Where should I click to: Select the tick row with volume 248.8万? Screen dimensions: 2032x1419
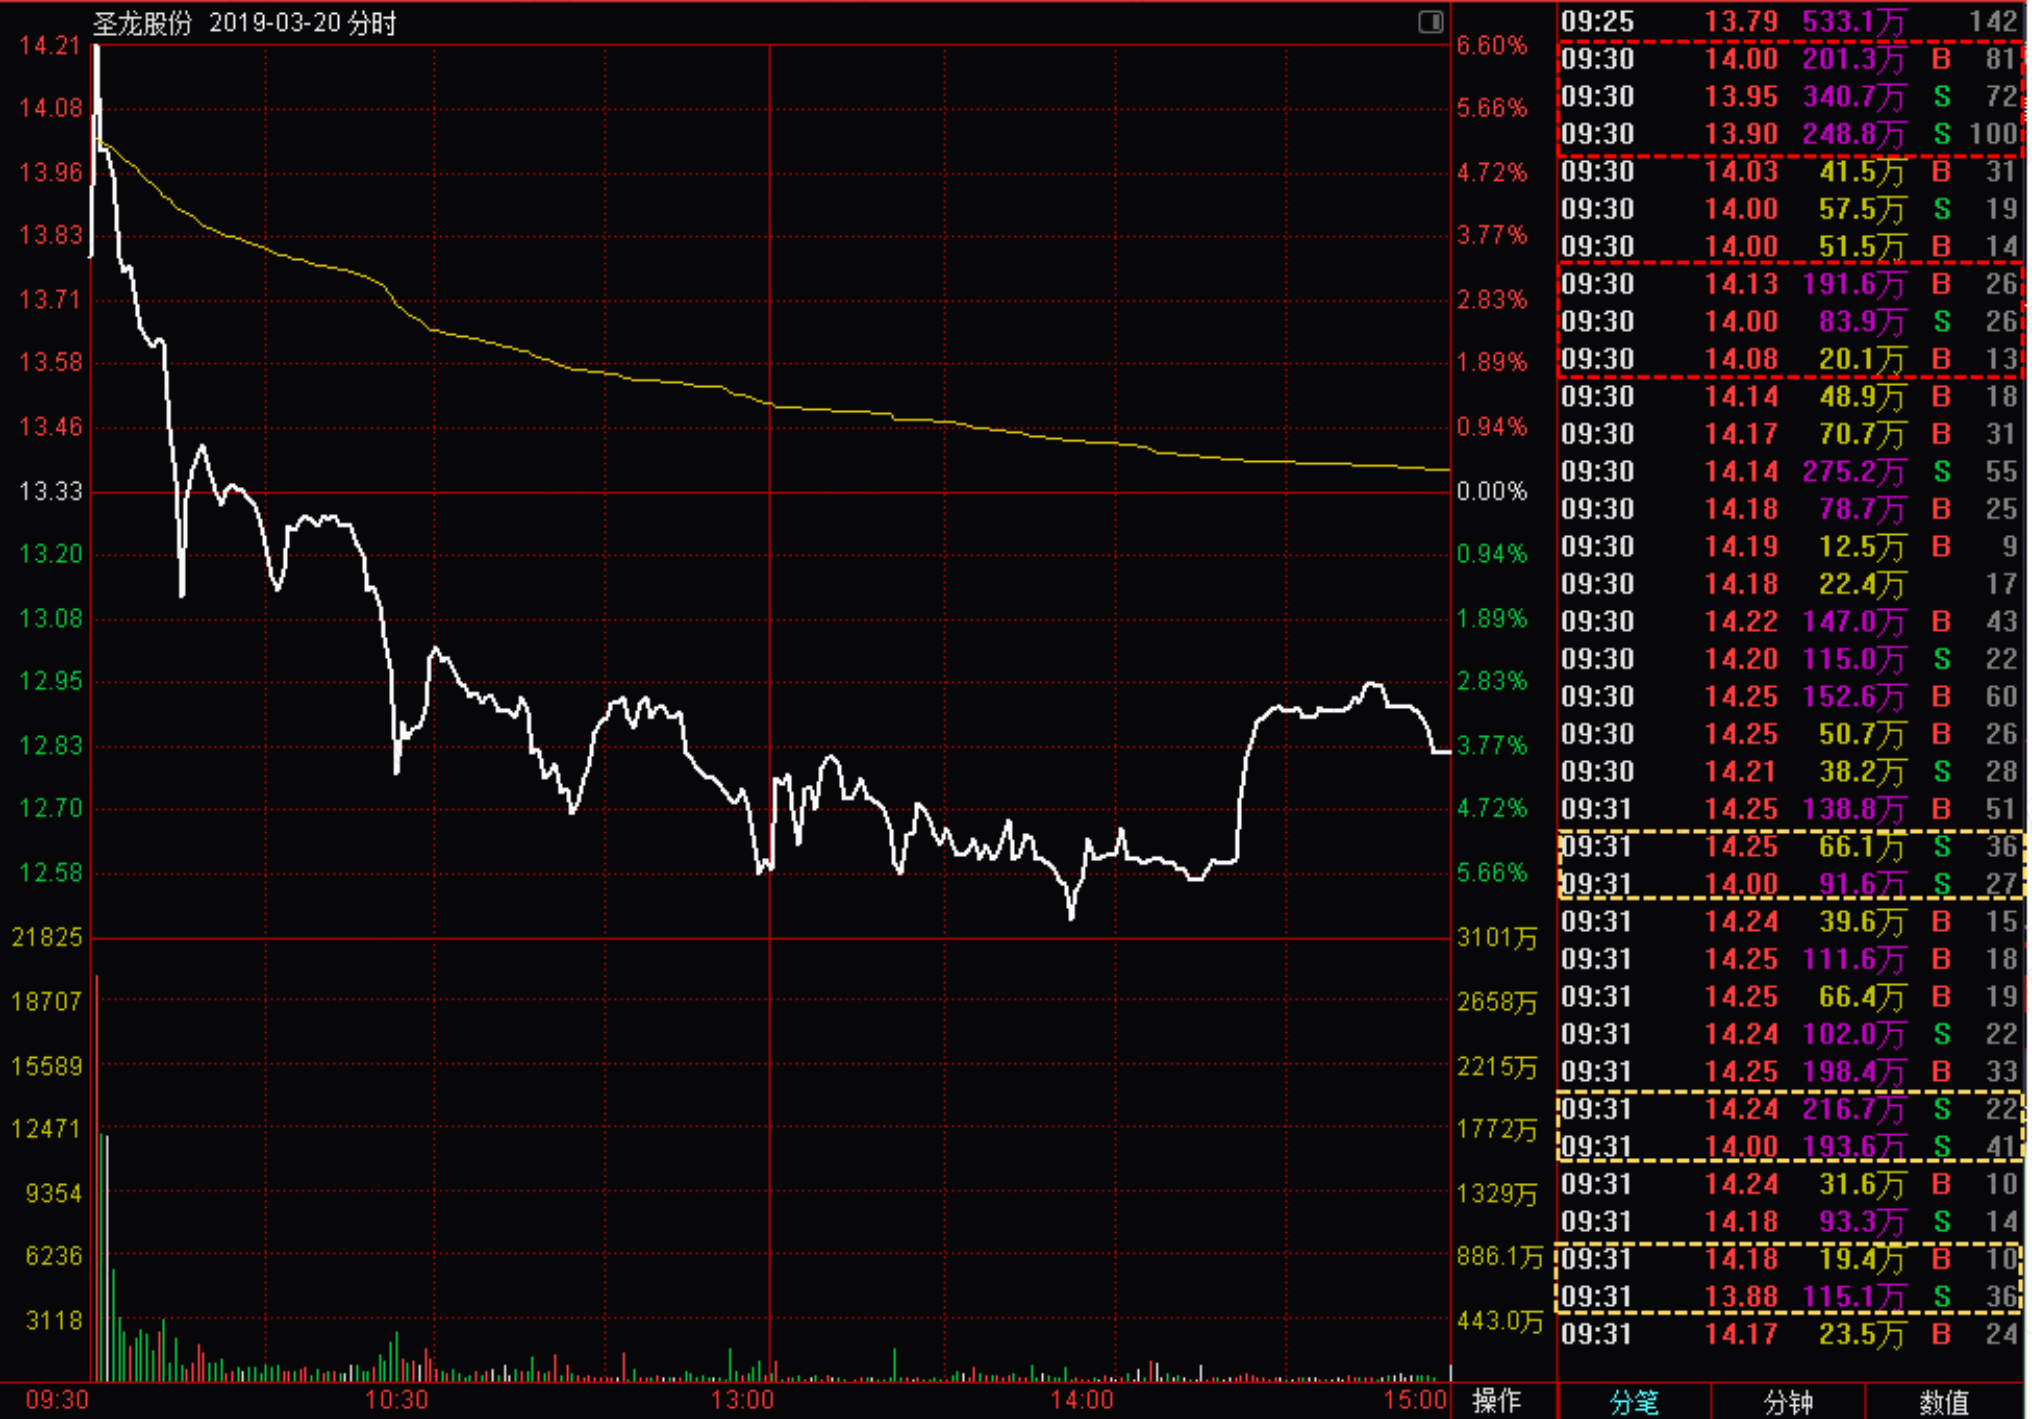point(1790,134)
